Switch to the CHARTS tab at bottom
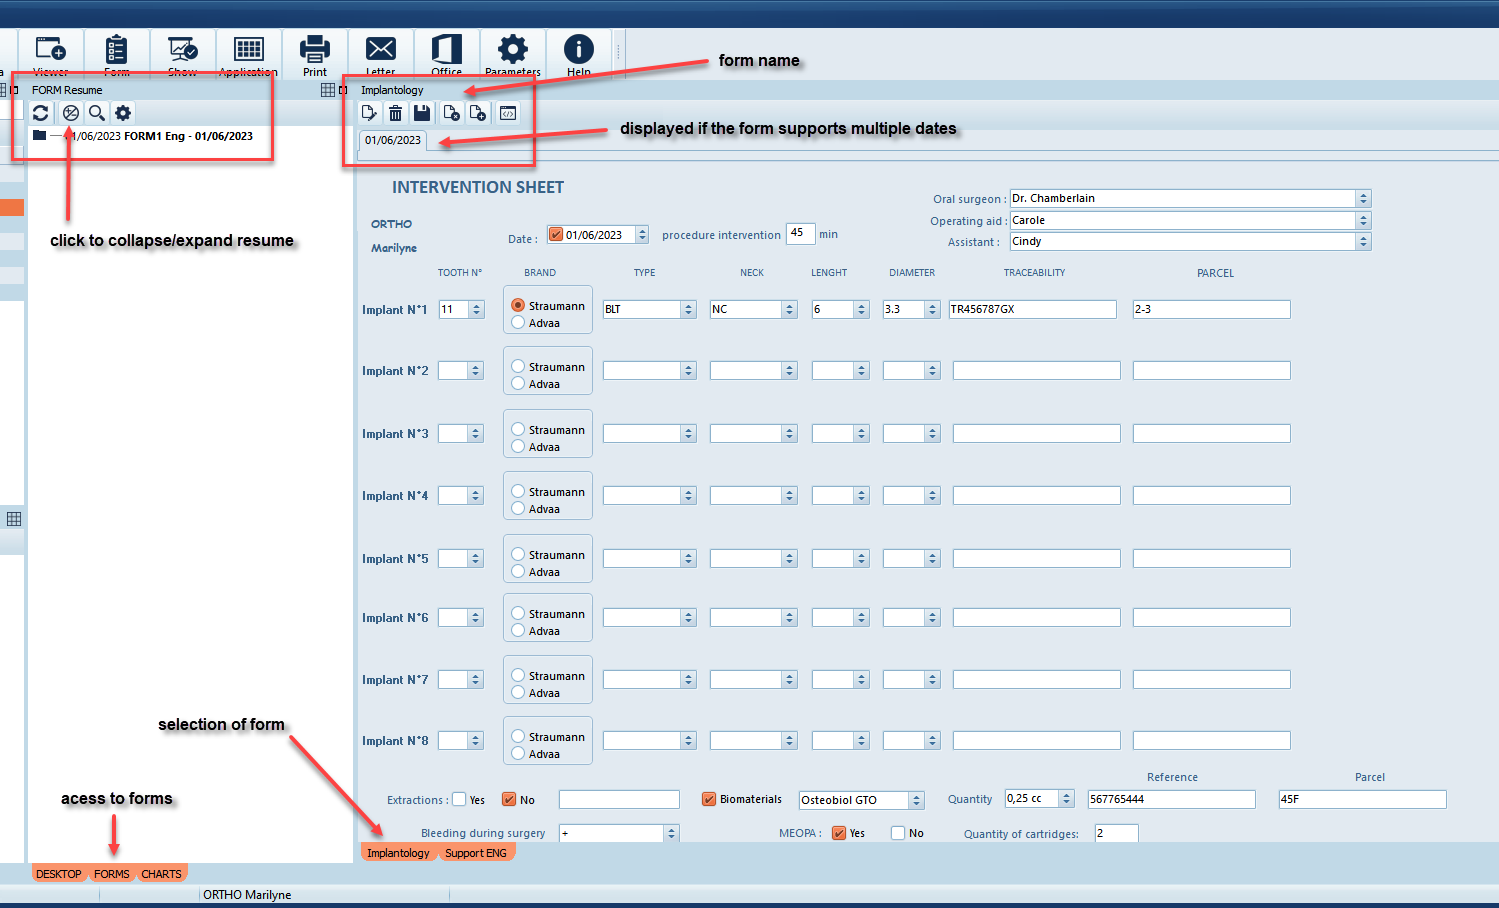1499x908 pixels. click(161, 874)
